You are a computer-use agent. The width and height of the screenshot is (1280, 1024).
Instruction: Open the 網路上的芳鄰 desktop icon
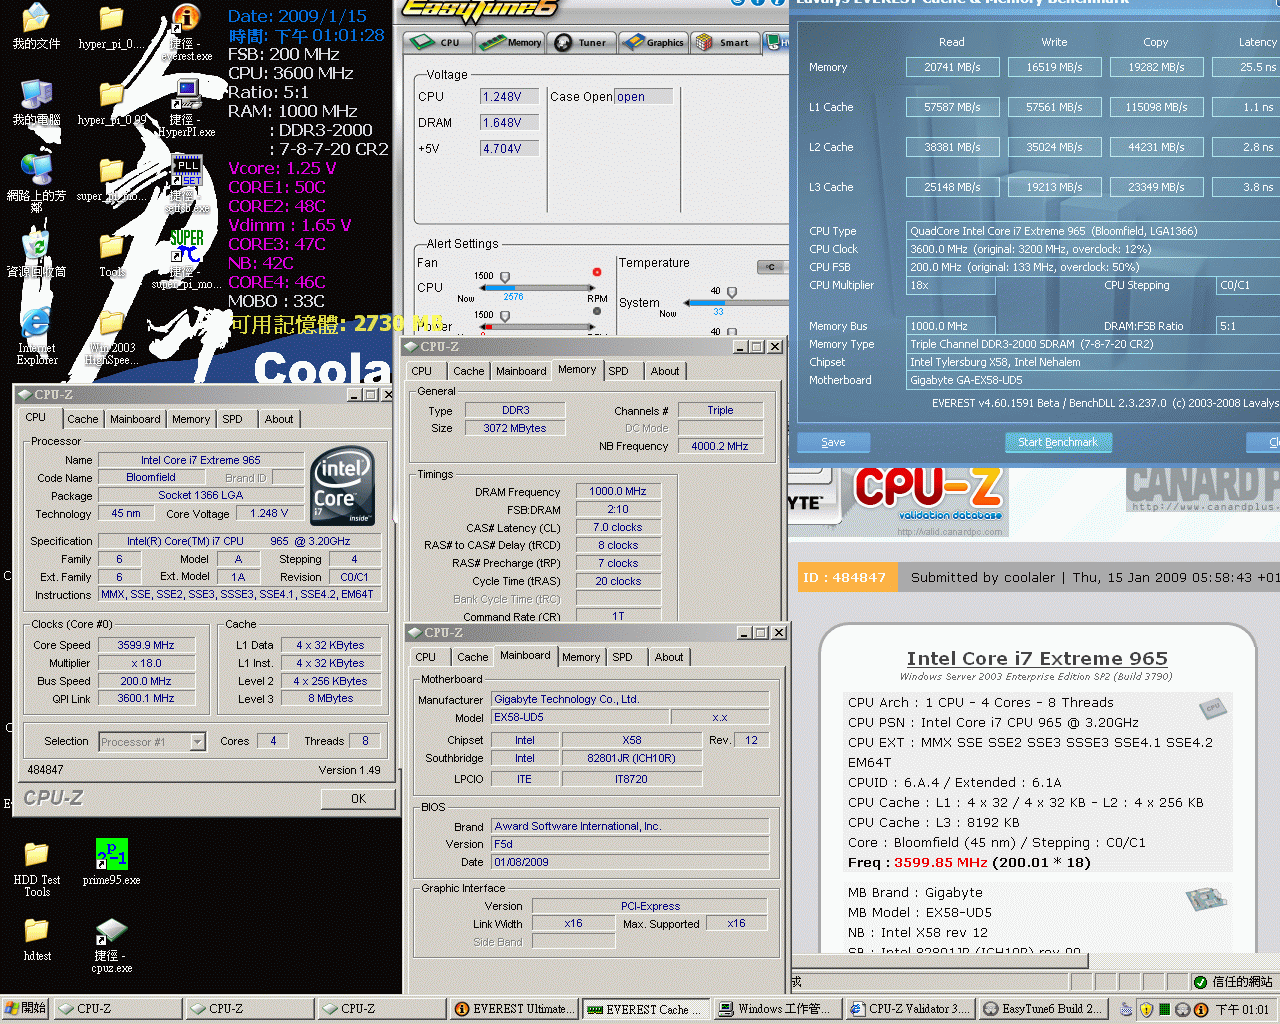[x=36, y=180]
